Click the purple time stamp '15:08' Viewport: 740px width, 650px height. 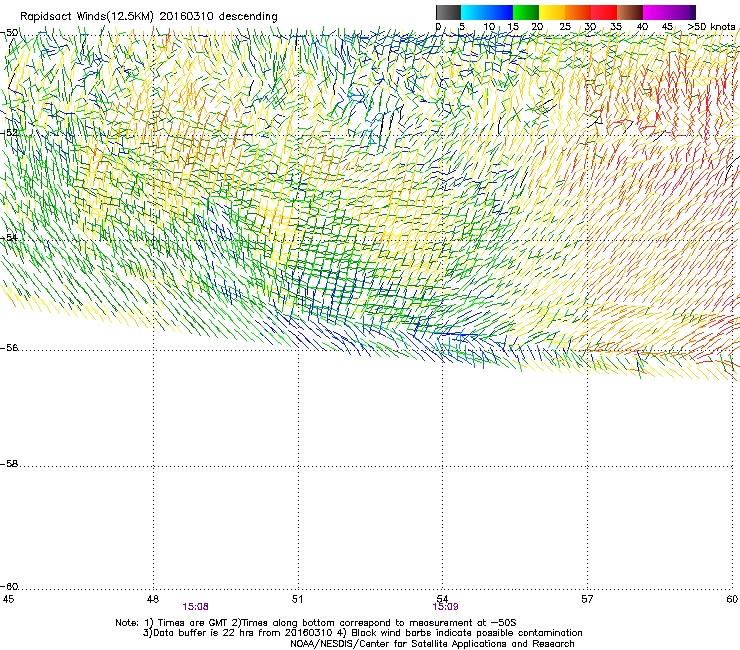pos(195,607)
